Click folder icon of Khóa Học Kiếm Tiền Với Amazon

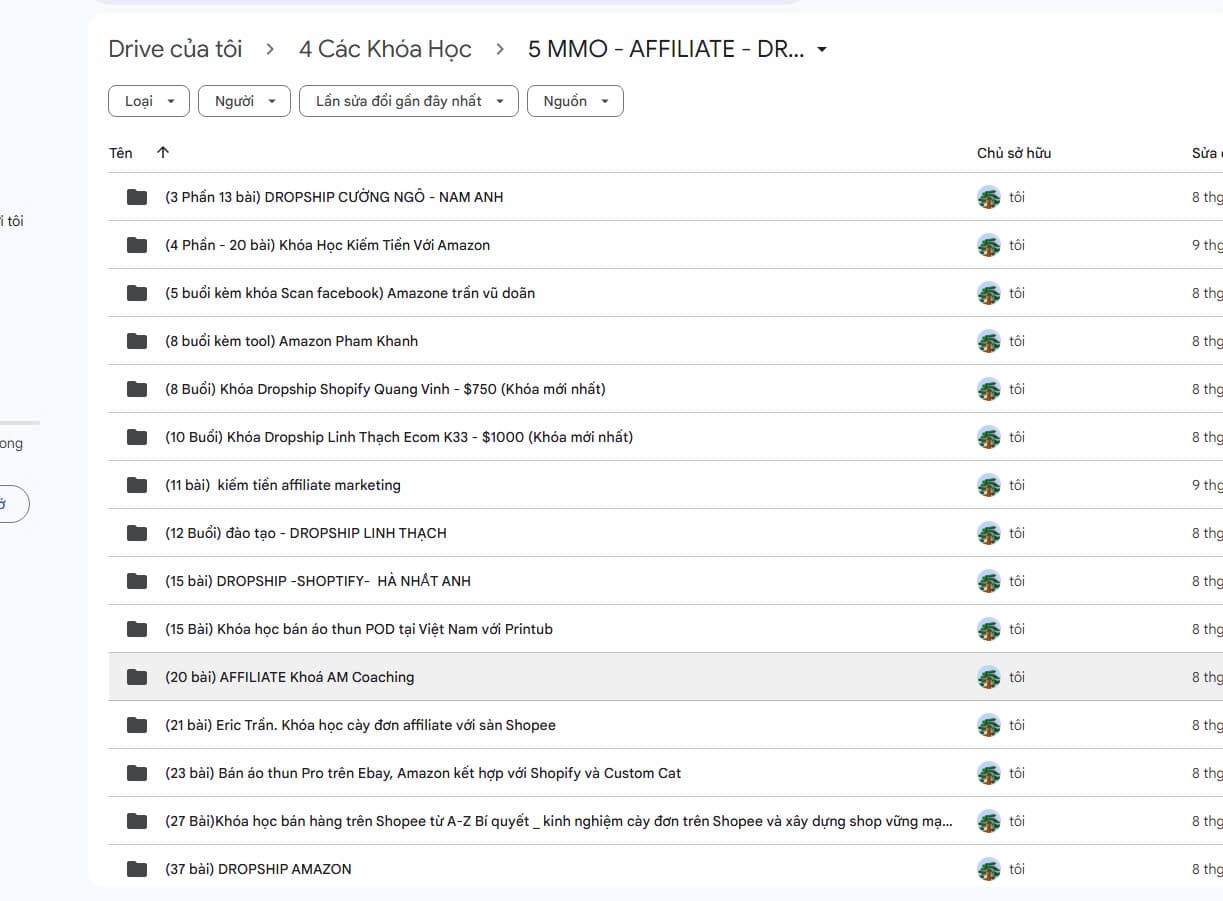pyautogui.click(x=137, y=245)
